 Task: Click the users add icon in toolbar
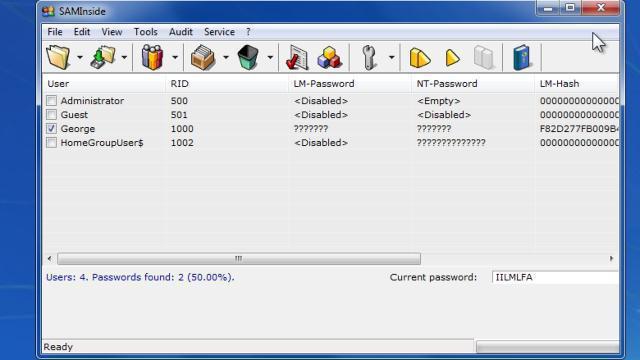[152, 57]
